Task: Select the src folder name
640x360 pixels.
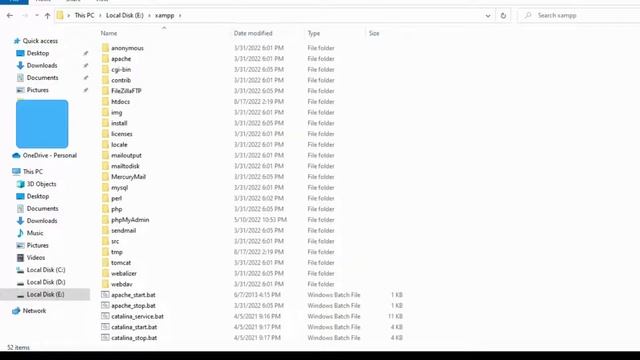Action: (115, 241)
